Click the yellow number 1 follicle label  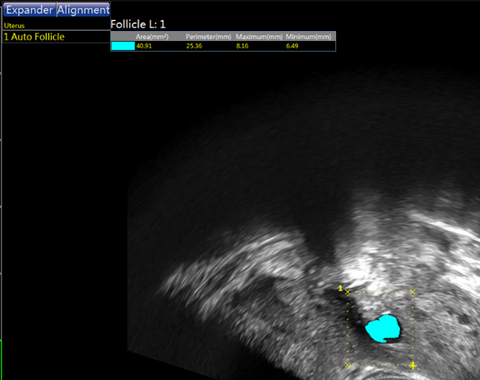(340, 288)
